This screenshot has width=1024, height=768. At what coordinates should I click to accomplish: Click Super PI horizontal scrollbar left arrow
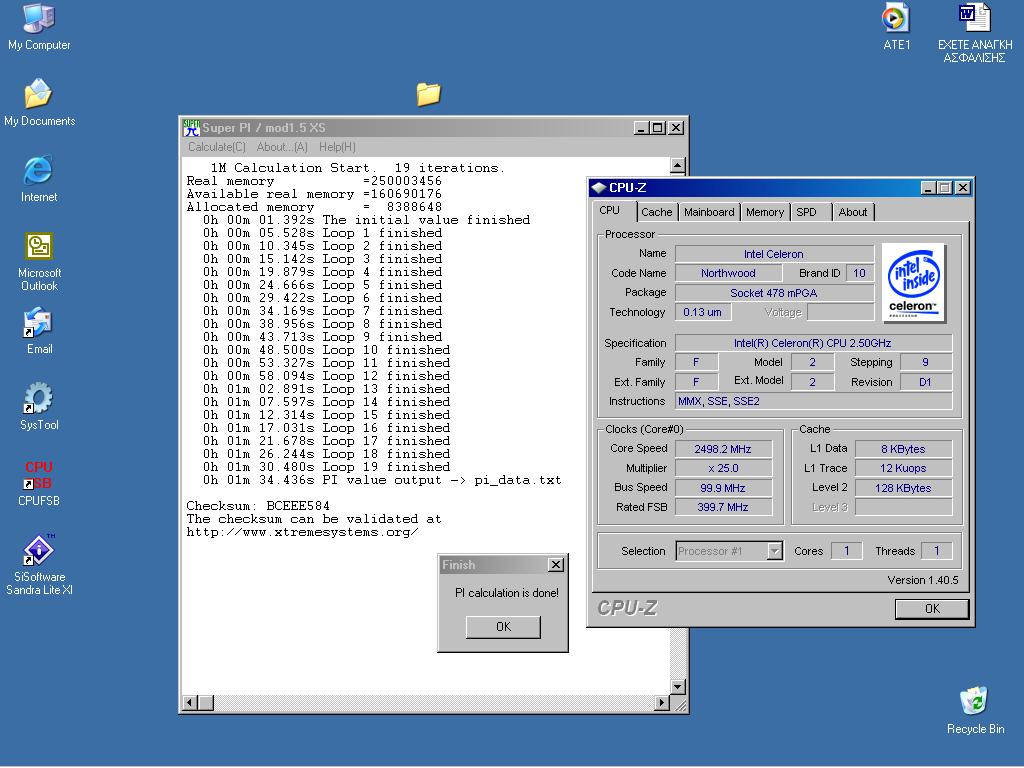(x=190, y=703)
